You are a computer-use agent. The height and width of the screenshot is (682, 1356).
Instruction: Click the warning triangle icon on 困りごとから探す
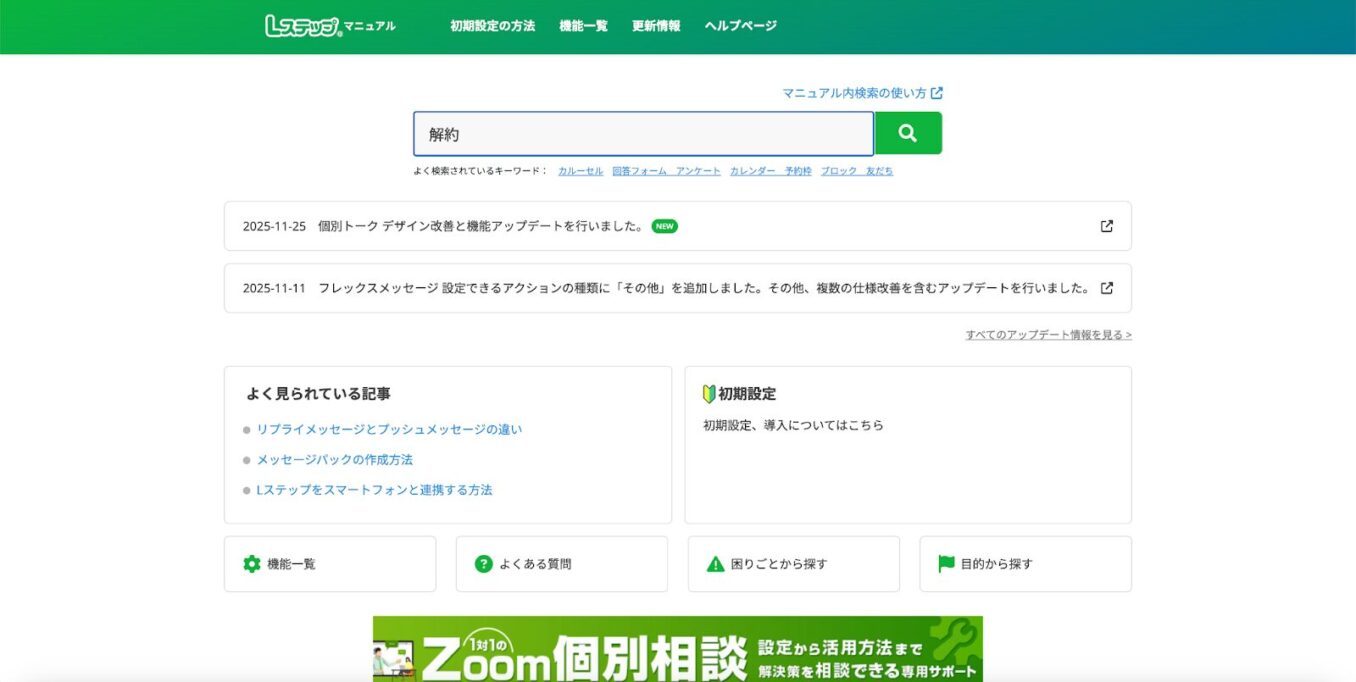(716, 563)
